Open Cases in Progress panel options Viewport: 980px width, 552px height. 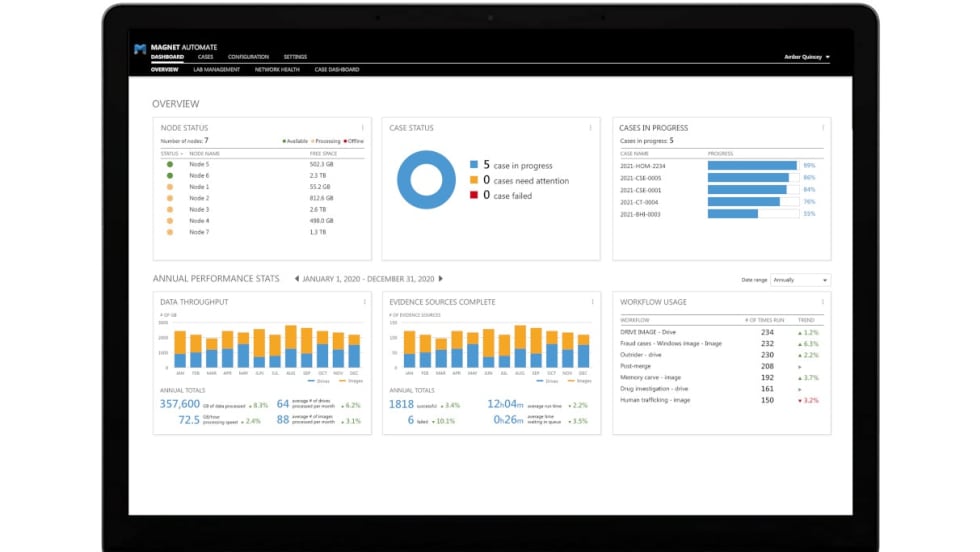click(x=823, y=128)
